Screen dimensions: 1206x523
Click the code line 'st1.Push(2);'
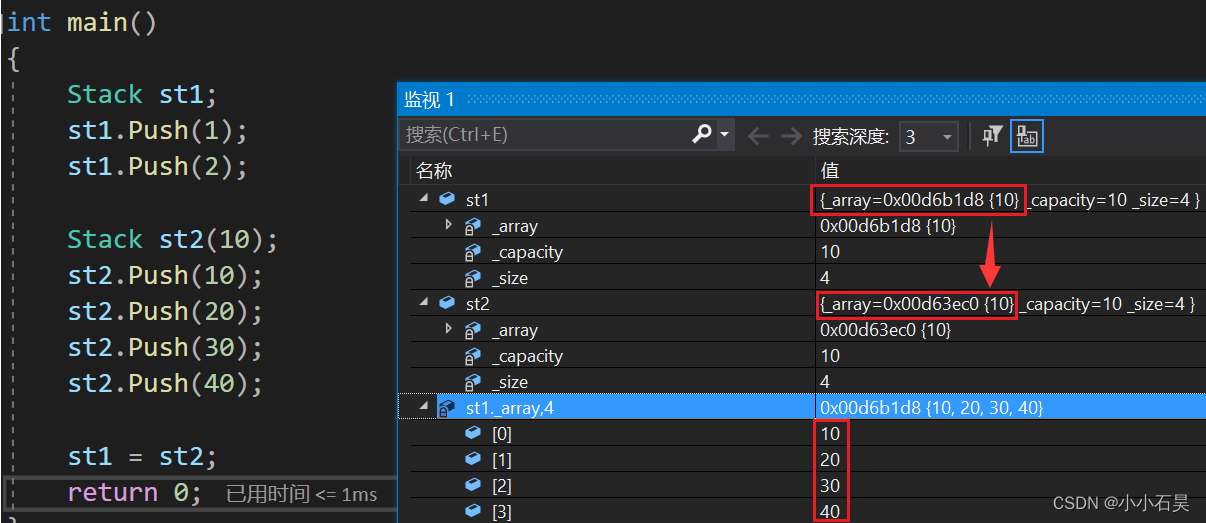pos(157,167)
